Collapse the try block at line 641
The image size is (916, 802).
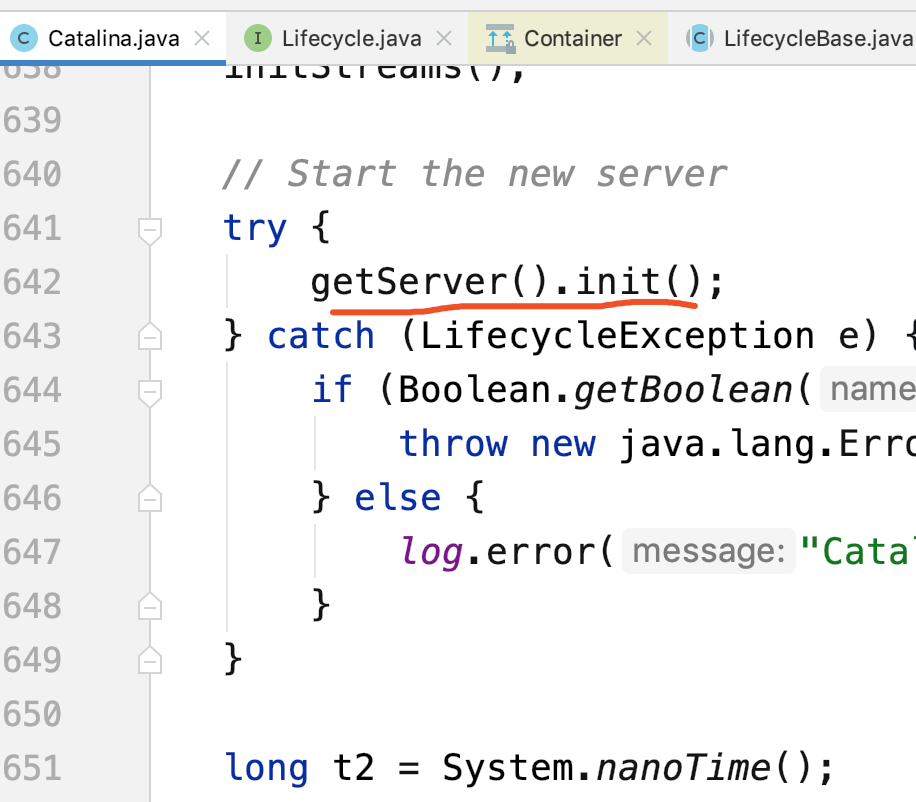pos(149,231)
